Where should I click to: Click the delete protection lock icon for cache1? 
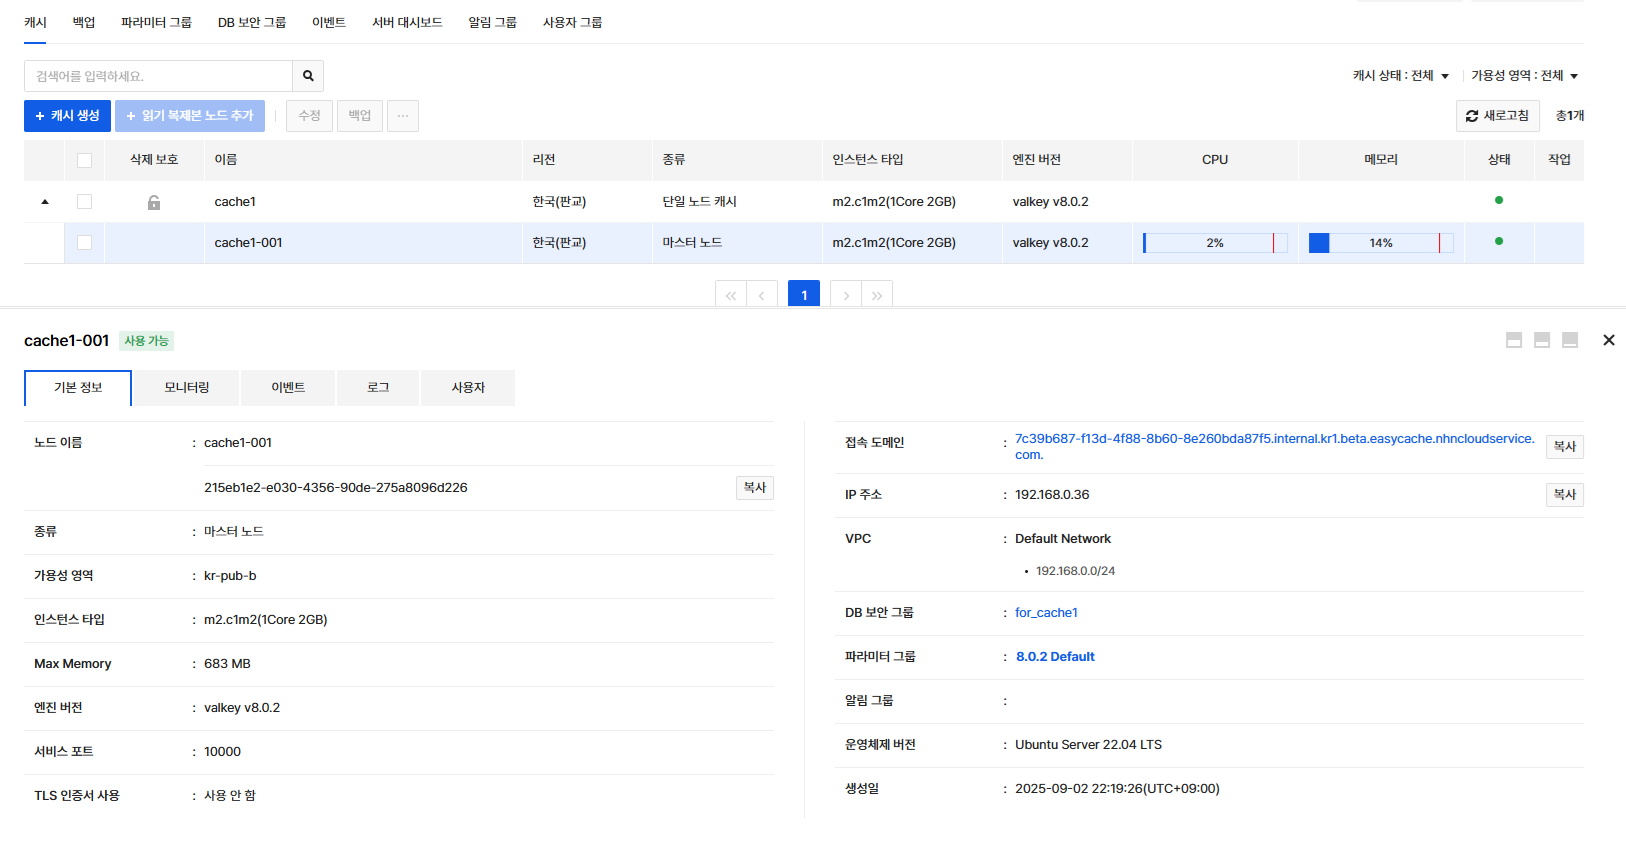pyautogui.click(x=154, y=202)
